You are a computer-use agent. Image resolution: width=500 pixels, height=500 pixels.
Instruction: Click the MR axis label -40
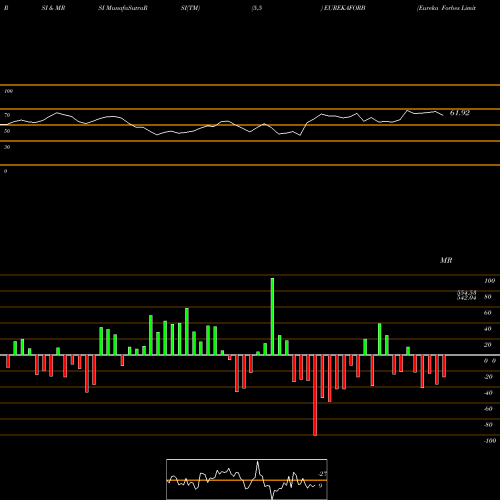pyautogui.click(x=488, y=393)
